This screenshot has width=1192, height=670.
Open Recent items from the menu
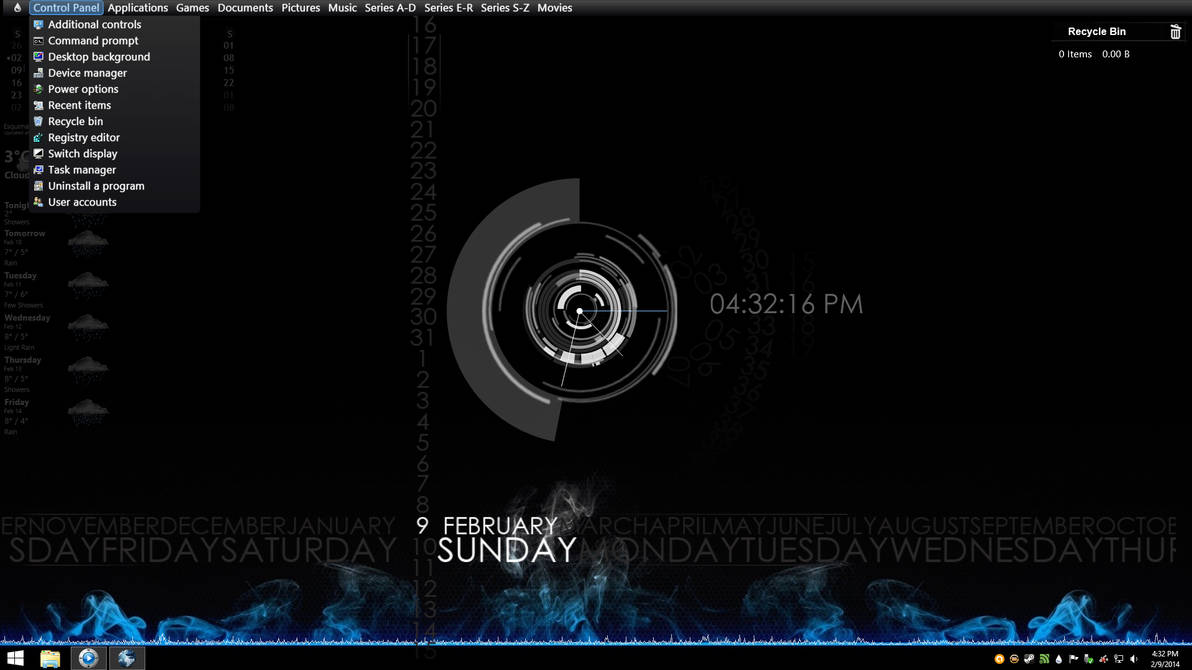coord(114,105)
